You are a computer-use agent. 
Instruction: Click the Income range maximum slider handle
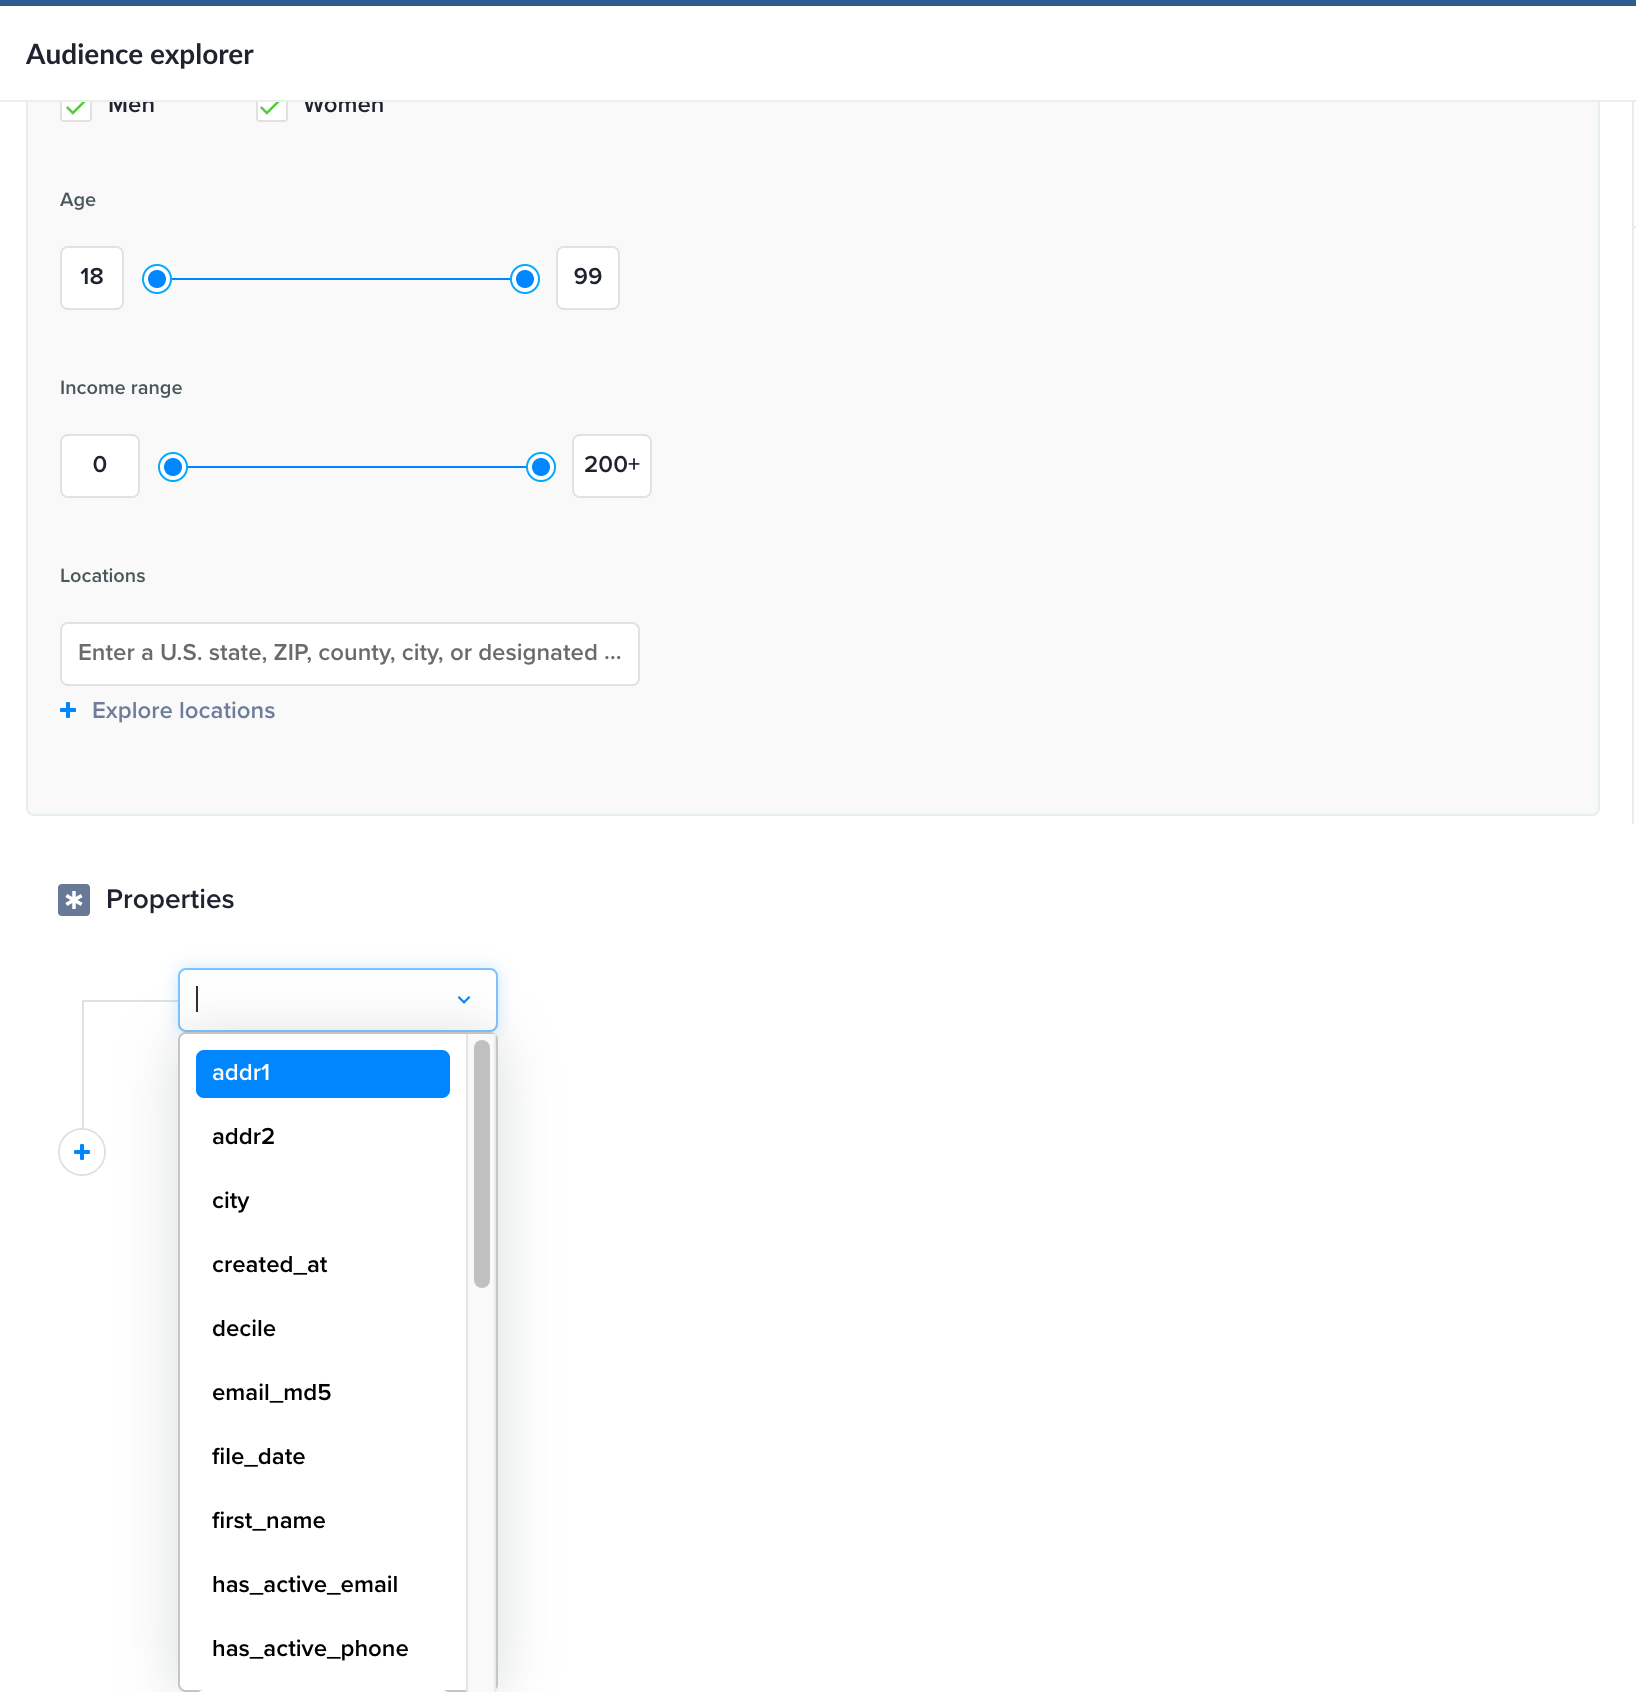pos(541,467)
